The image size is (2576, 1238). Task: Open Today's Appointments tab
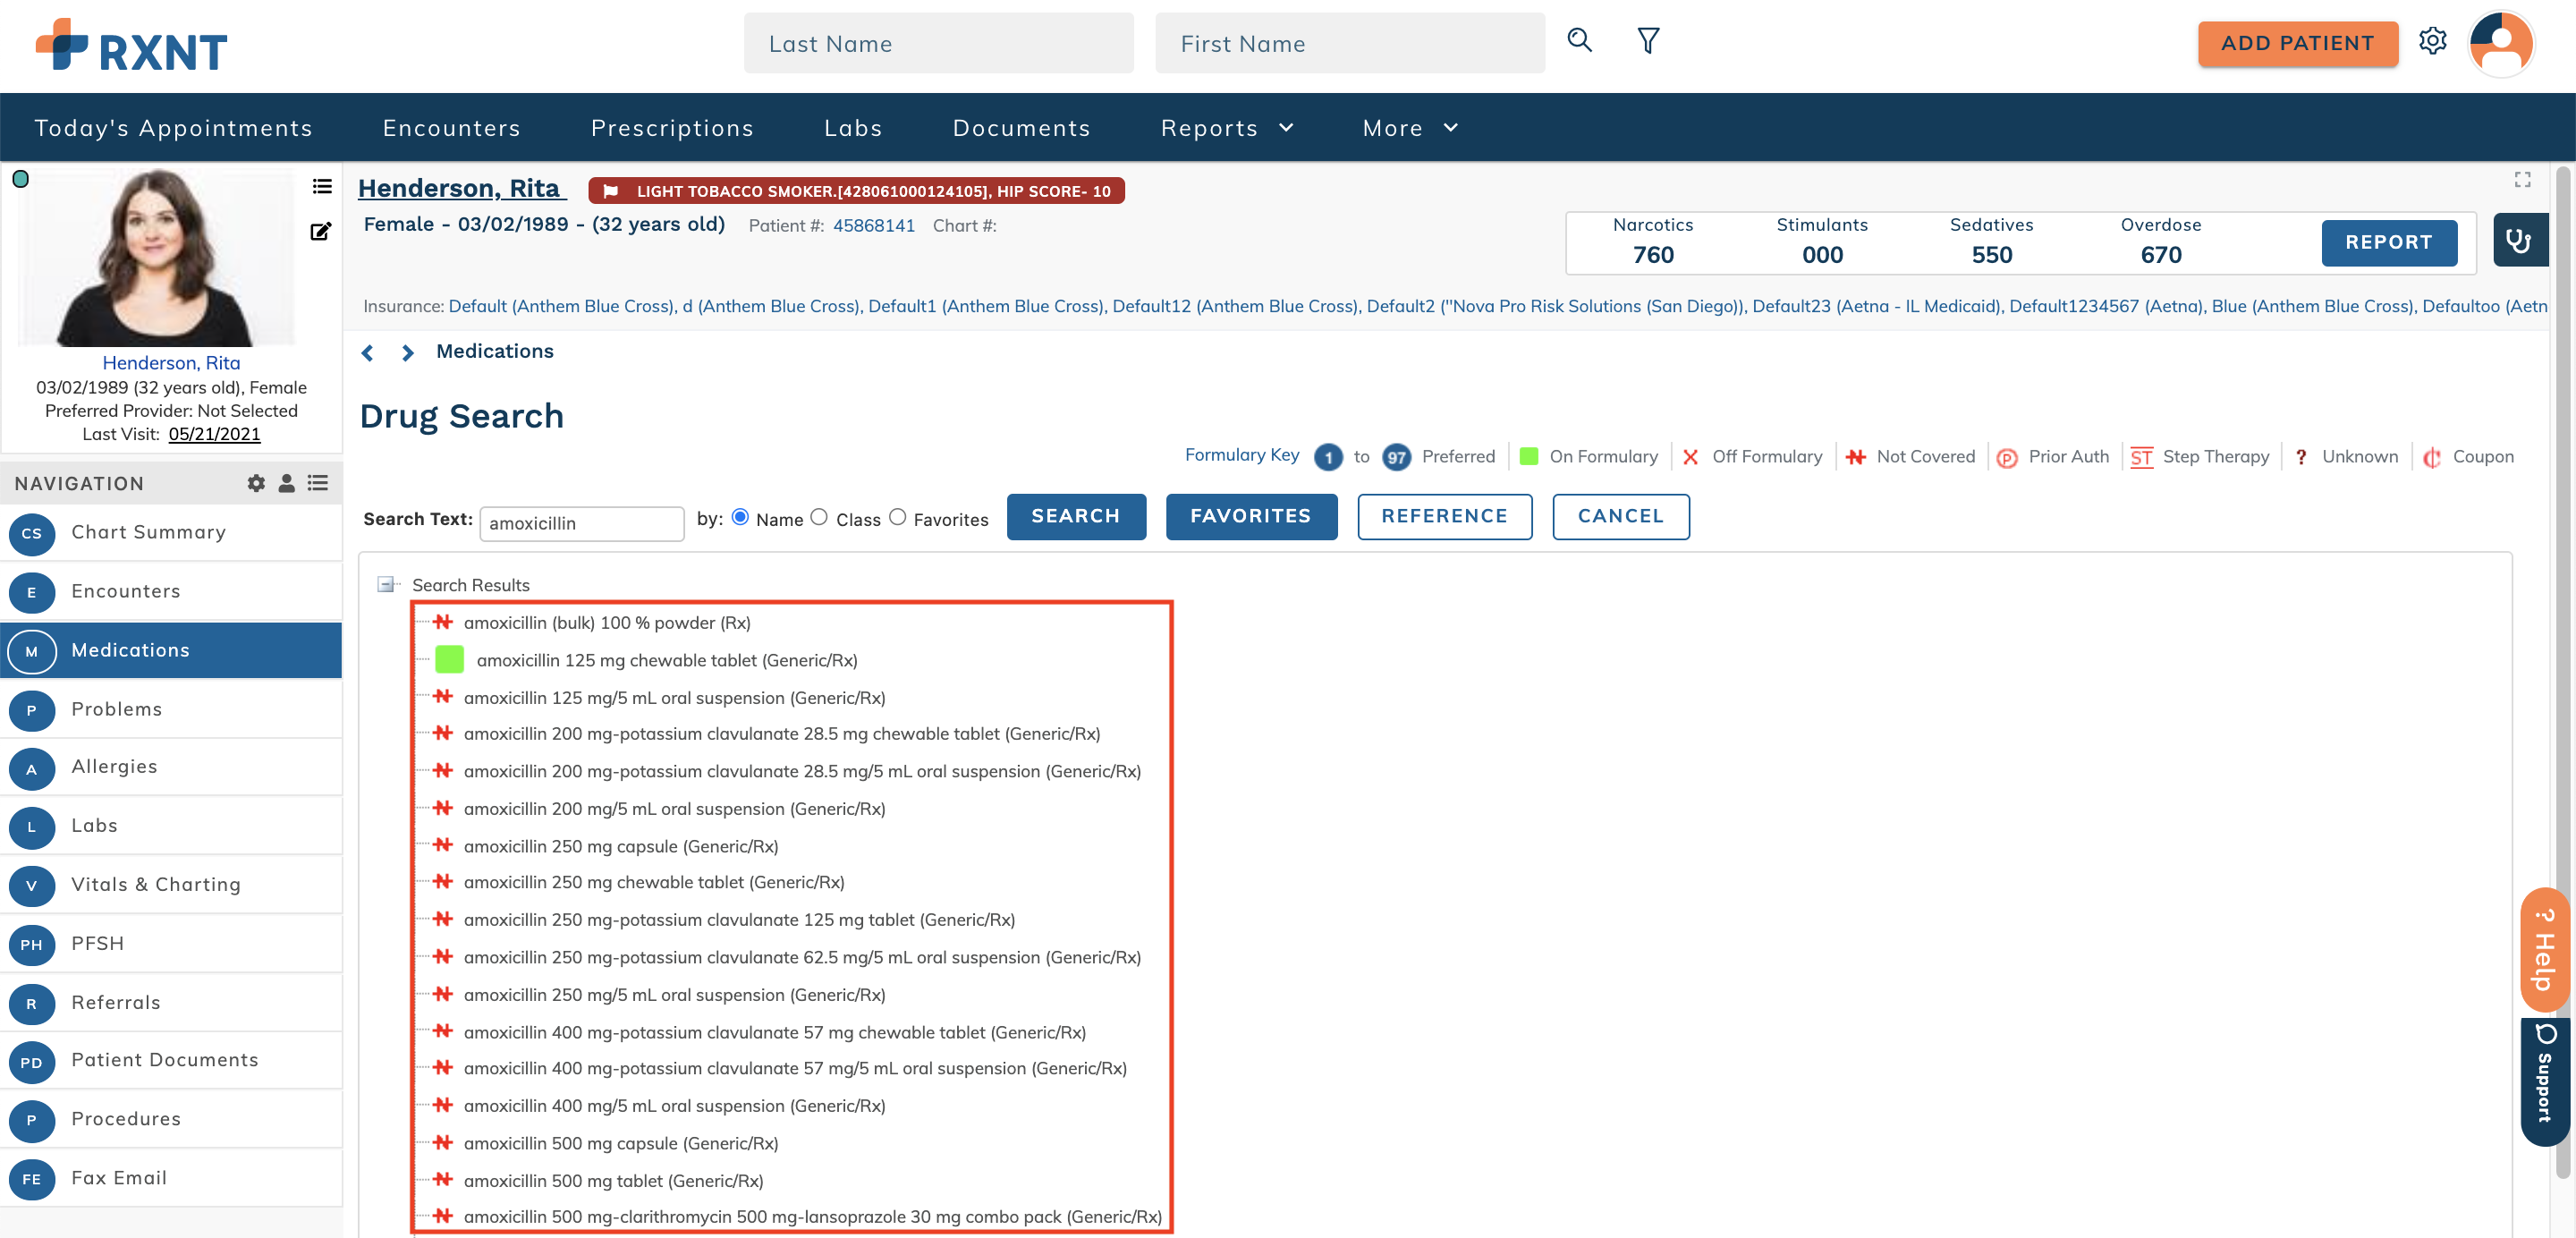(173, 128)
